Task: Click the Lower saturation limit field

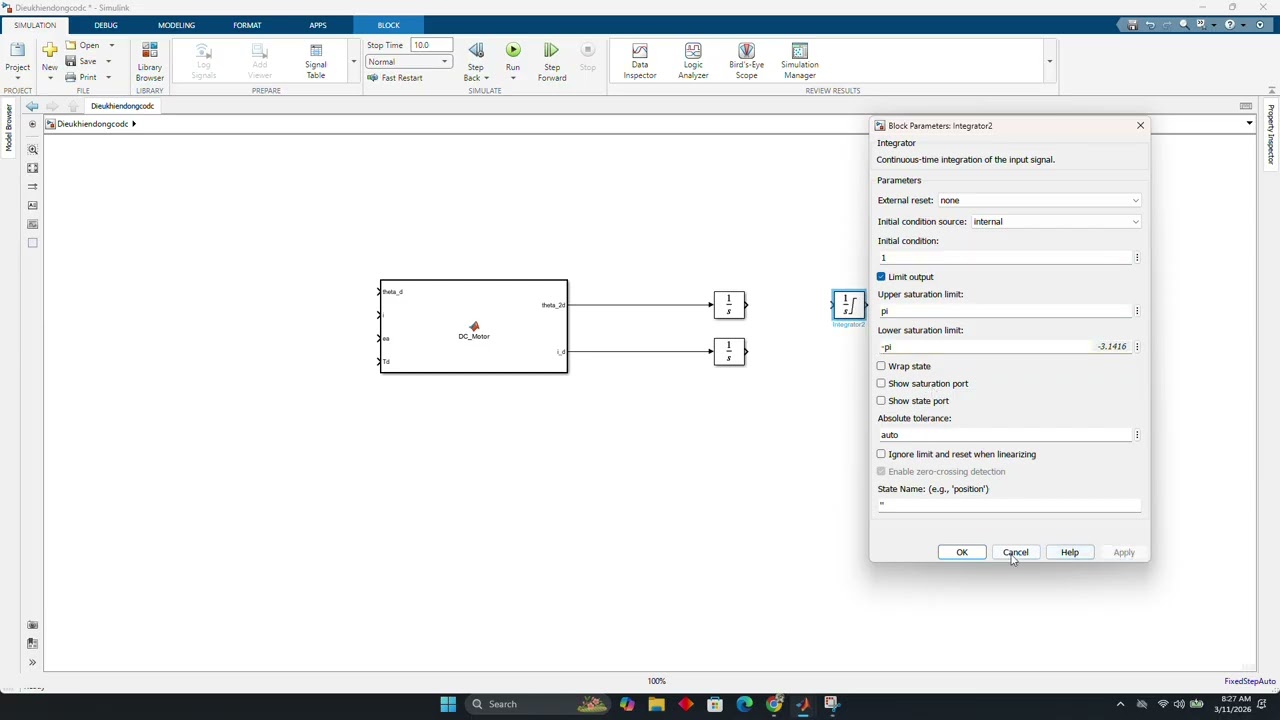Action: [1004, 347]
